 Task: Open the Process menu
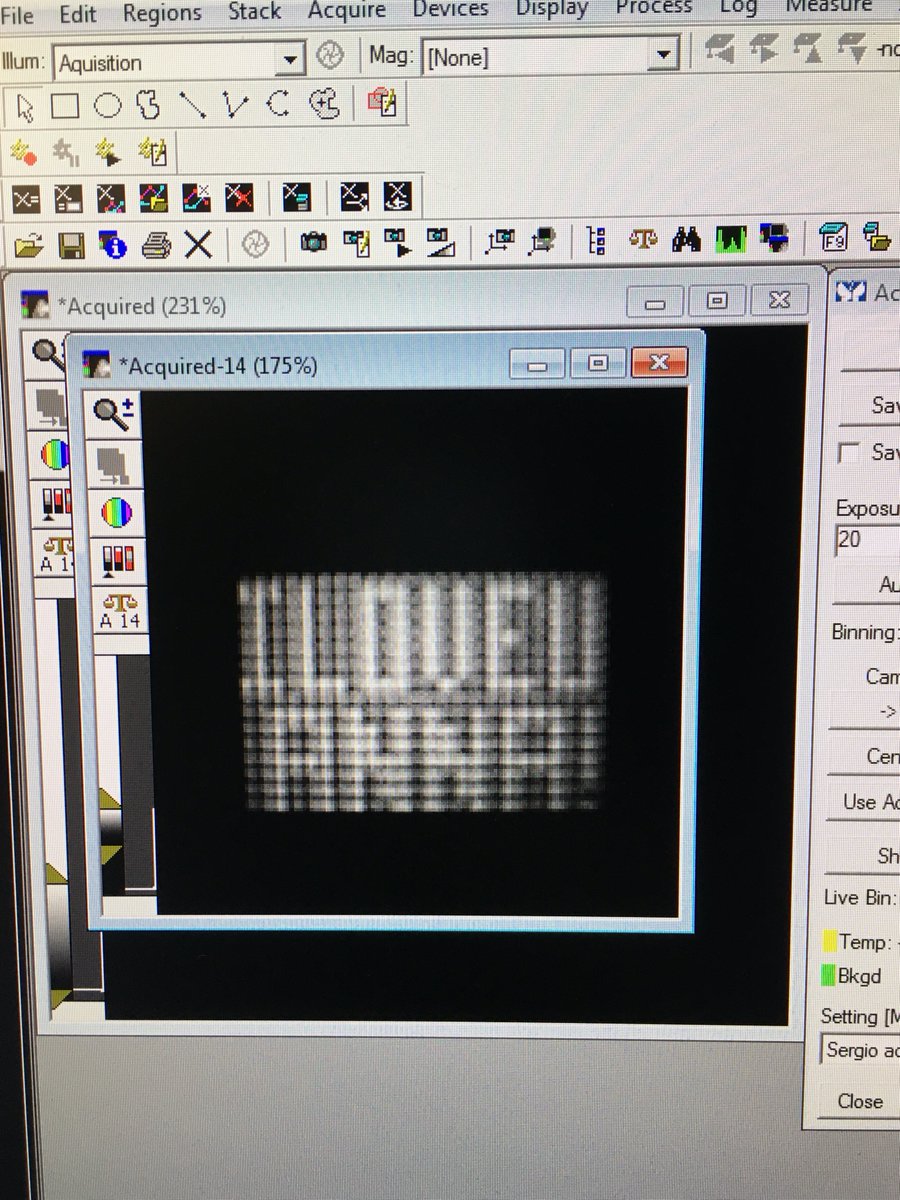654,8
